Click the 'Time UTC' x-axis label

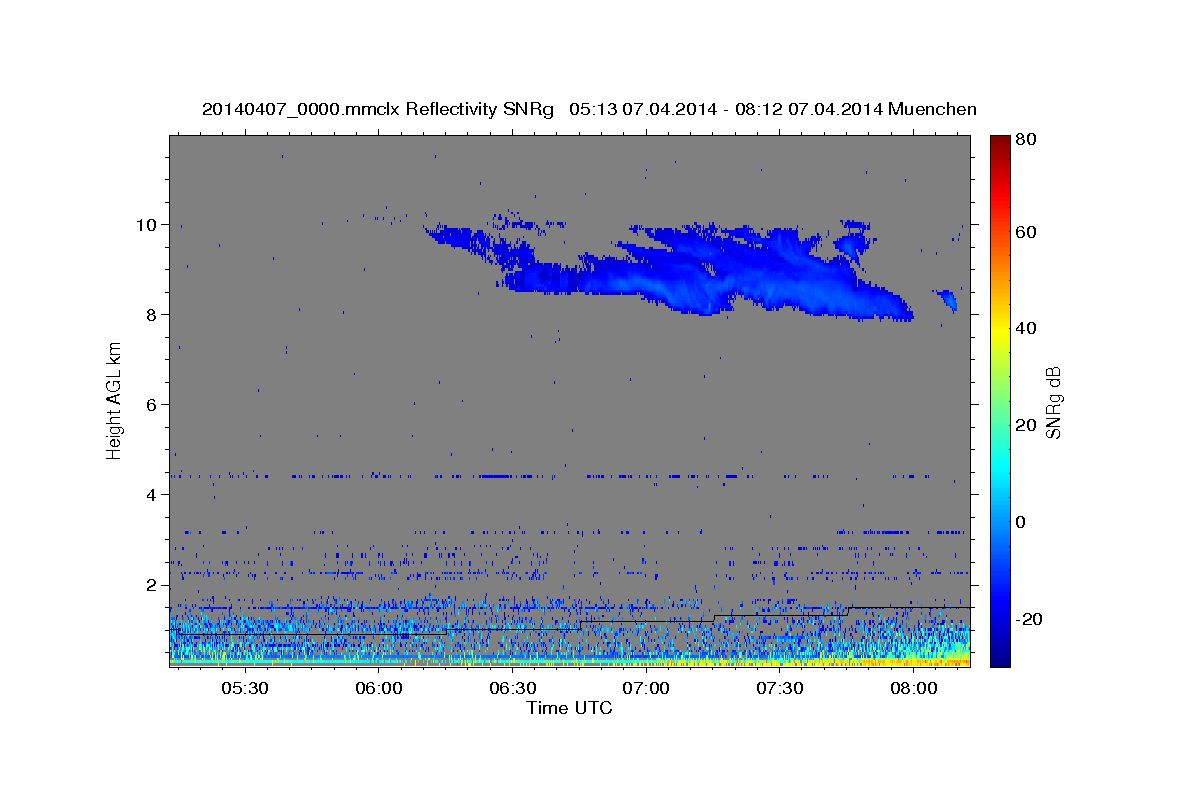tap(569, 708)
